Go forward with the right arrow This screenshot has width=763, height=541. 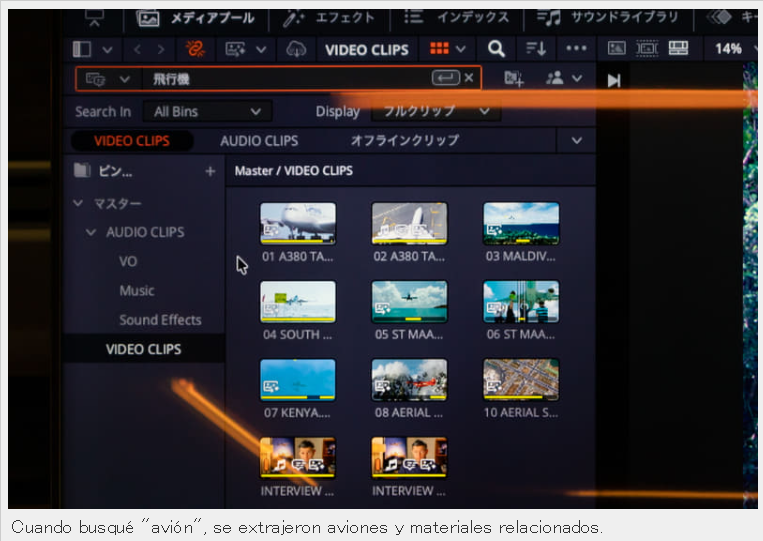(x=161, y=49)
